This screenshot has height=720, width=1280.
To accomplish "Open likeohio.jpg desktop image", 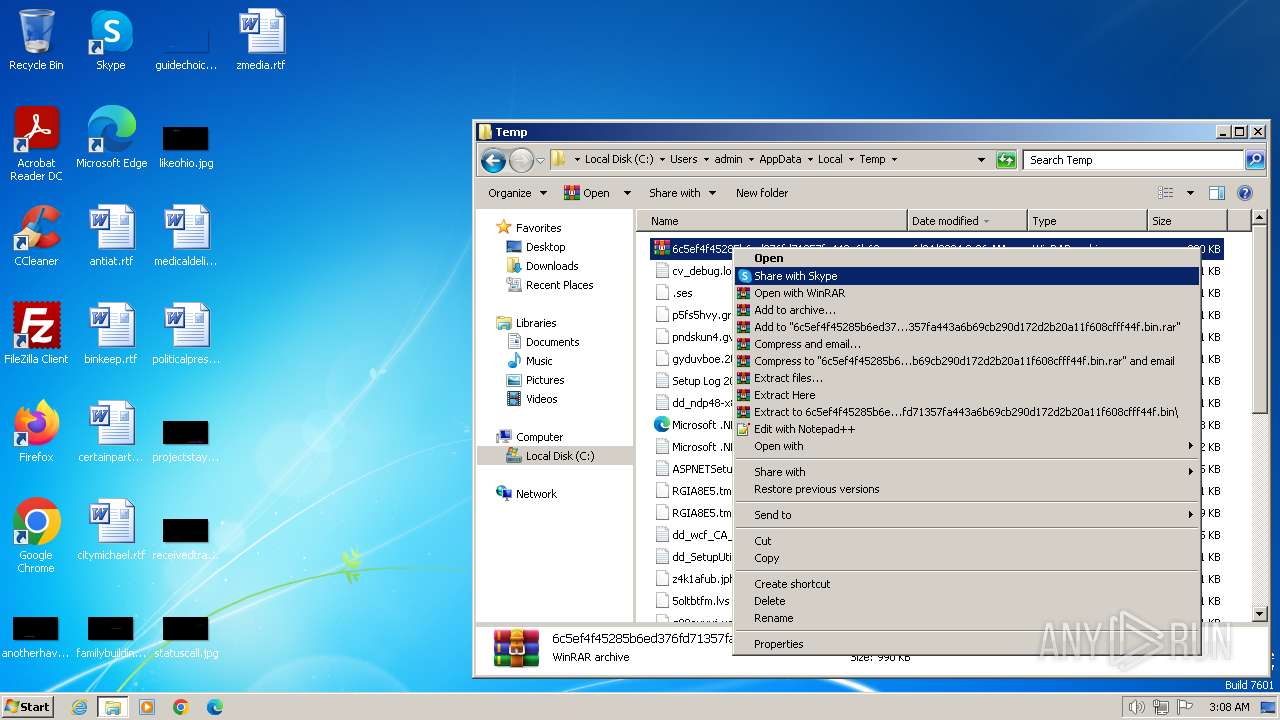I will (186, 145).
